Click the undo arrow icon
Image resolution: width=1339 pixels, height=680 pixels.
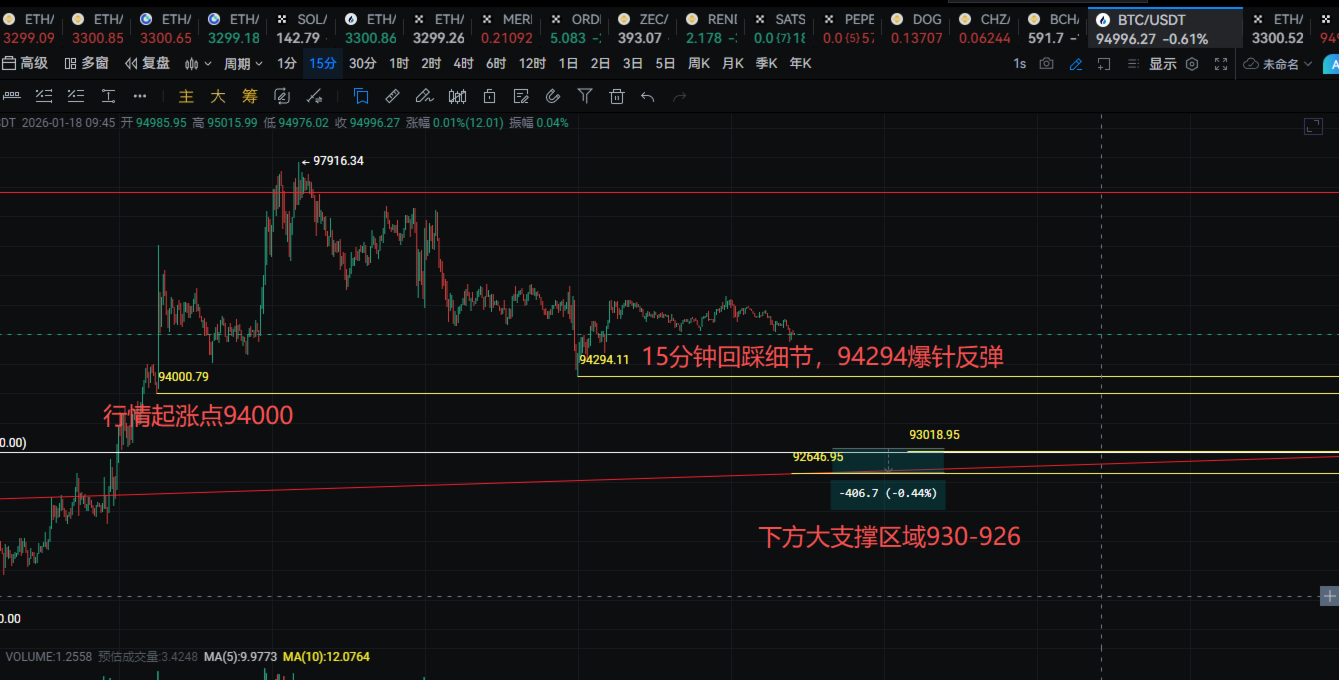(648, 96)
